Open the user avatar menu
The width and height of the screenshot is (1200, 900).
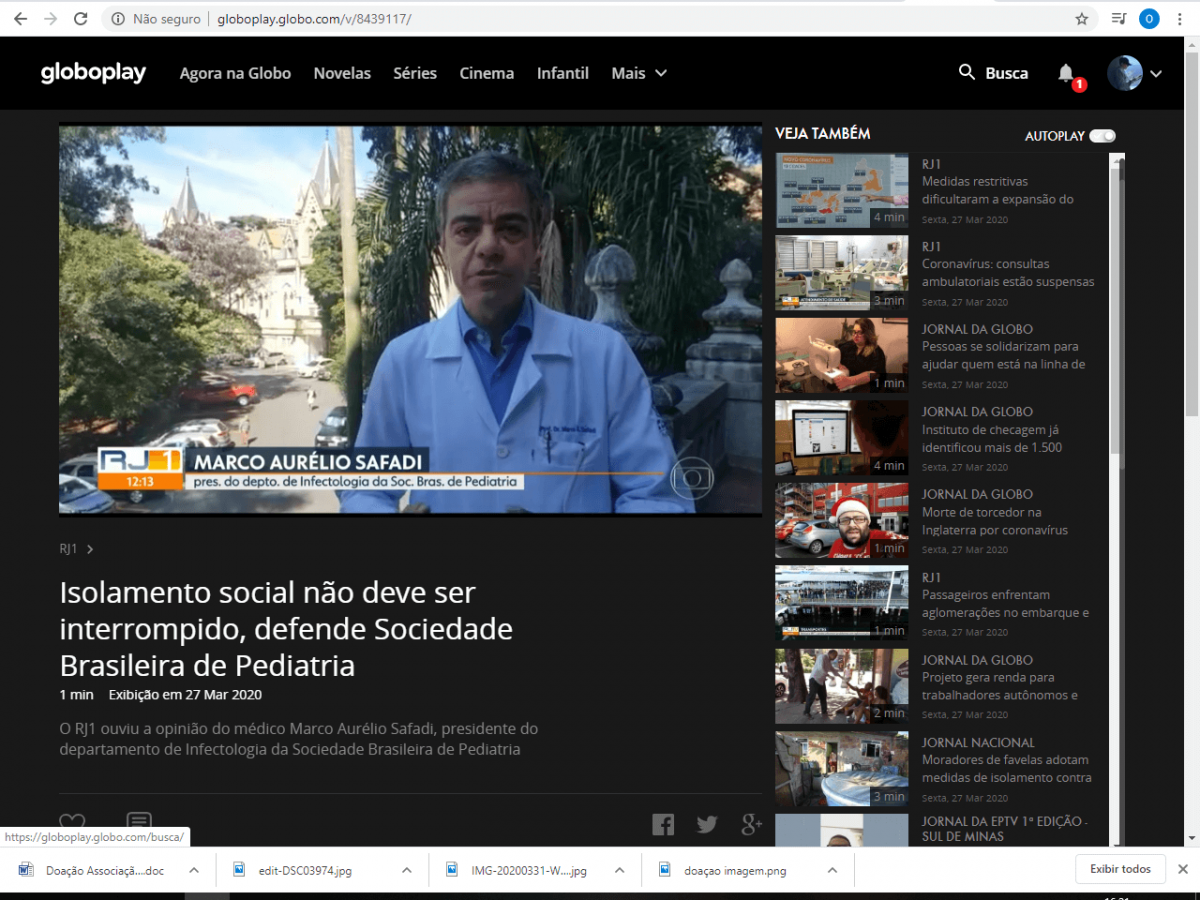1125,73
